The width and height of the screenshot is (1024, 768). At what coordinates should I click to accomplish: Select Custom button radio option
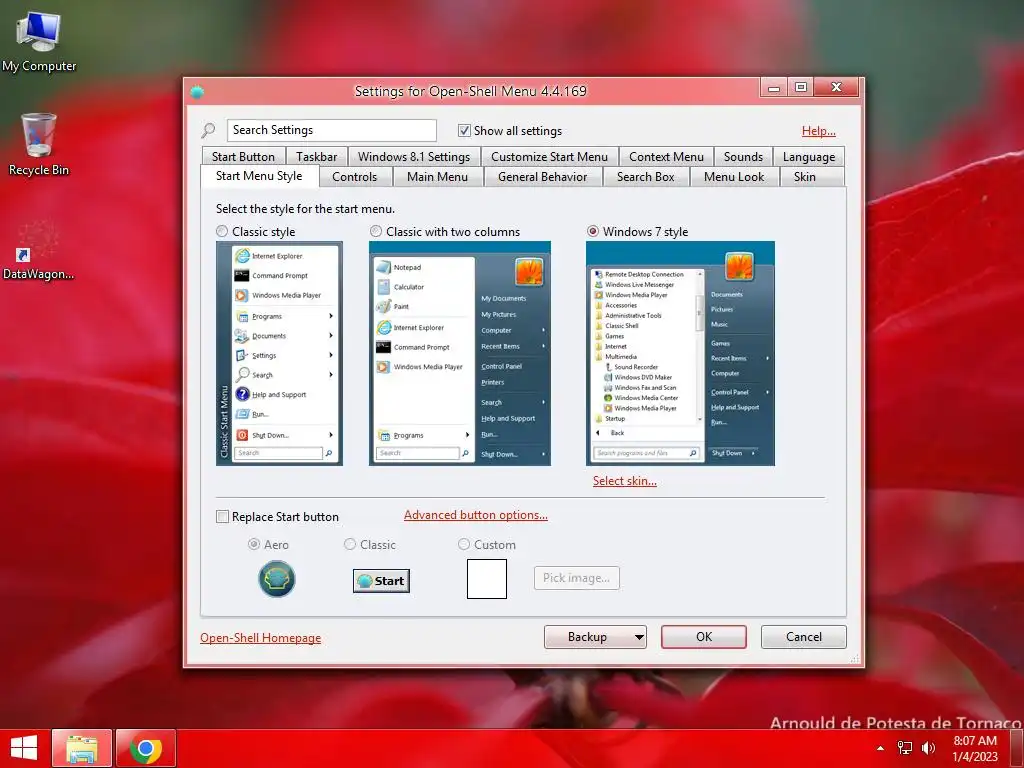(464, 544)
